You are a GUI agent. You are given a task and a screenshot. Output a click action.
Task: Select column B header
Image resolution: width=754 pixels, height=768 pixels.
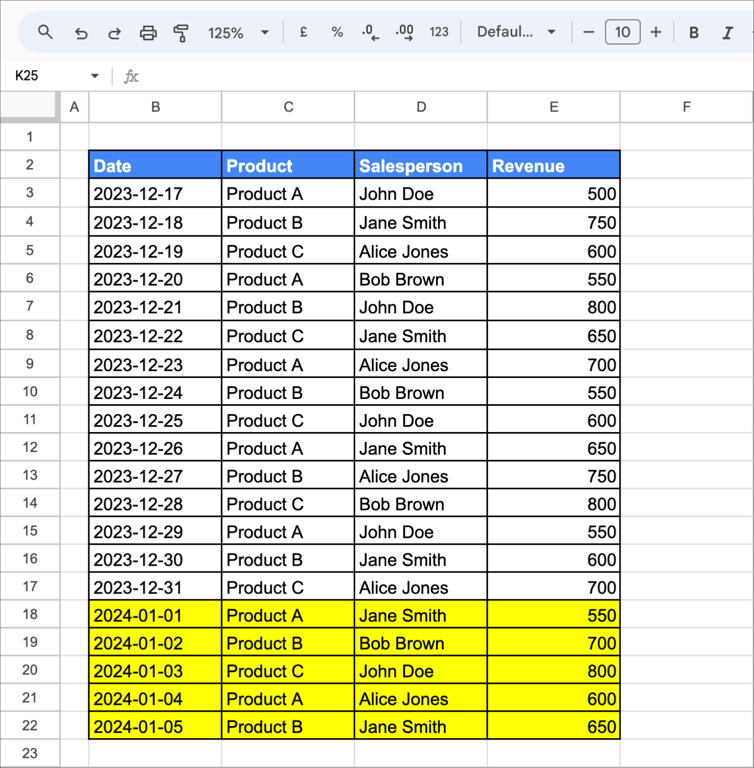point(155,107)
